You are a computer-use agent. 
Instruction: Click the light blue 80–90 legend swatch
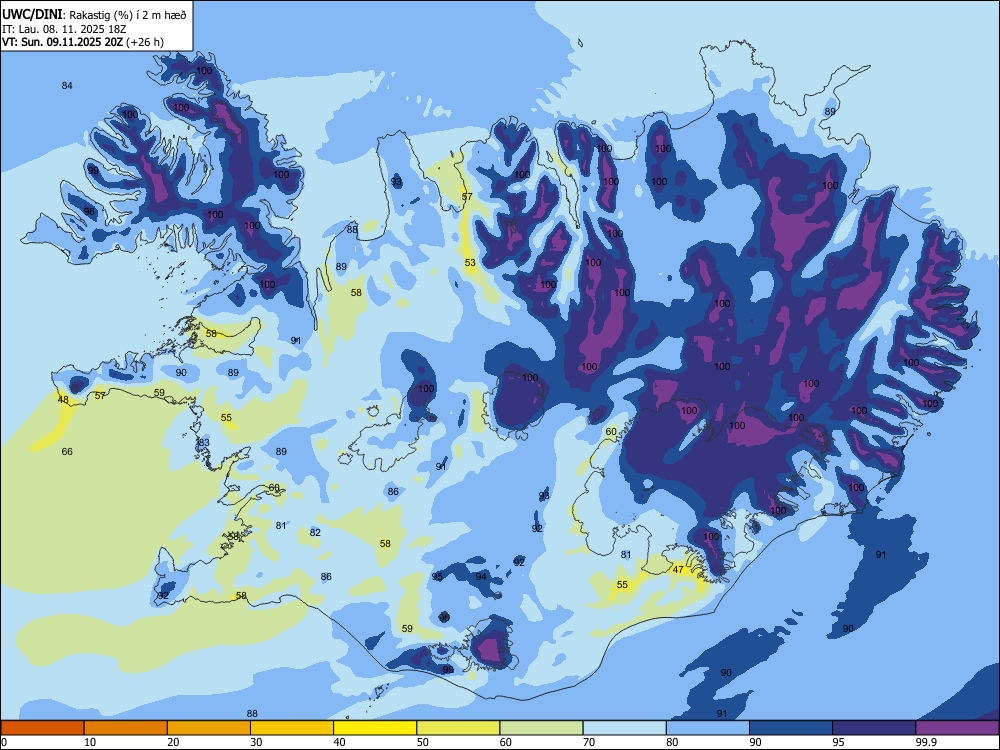708,728
